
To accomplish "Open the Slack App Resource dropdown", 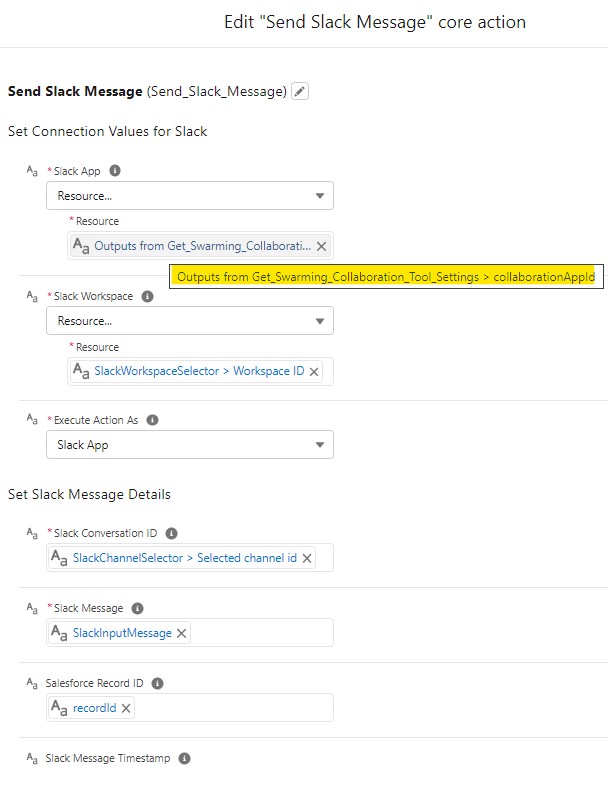I will 190,195.
